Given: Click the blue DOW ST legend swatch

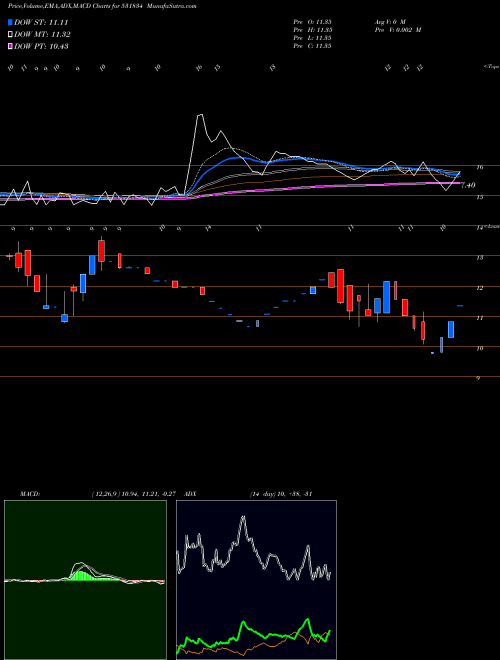Looking at the screenshot, I should [x=10, y=22].
